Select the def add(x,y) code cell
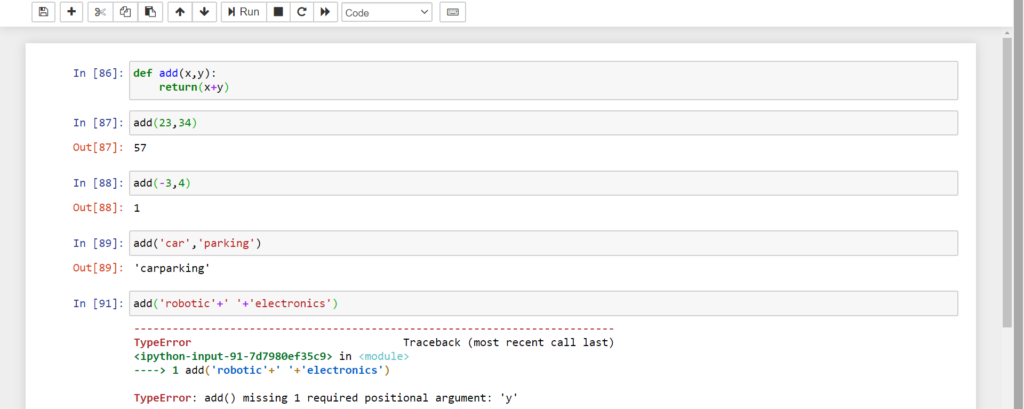Image resolution: width=1024 pixels, height=409 pixels. coord(543,80)
